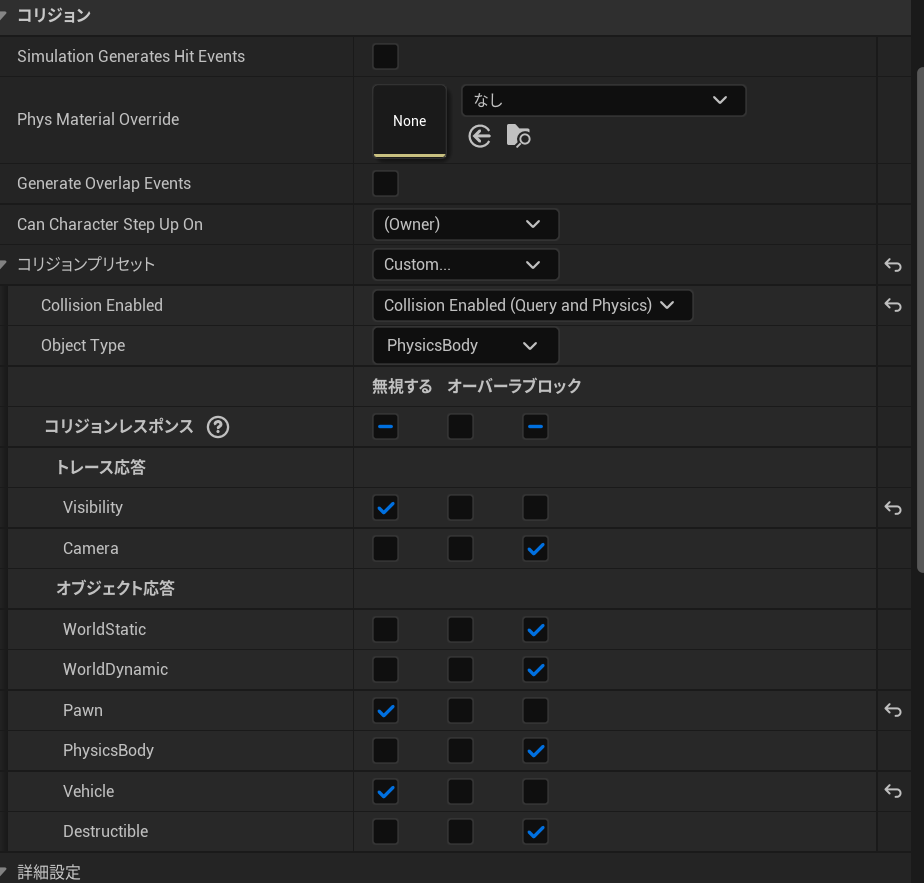Screen dimensions: 924x883
Task: Set all collision responses to Block
Action: [x=535, y=427]
